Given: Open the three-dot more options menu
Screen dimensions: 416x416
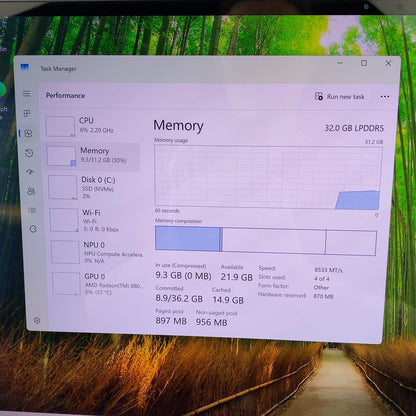Looking at the screenshot, I should click(x=385, y=97).
